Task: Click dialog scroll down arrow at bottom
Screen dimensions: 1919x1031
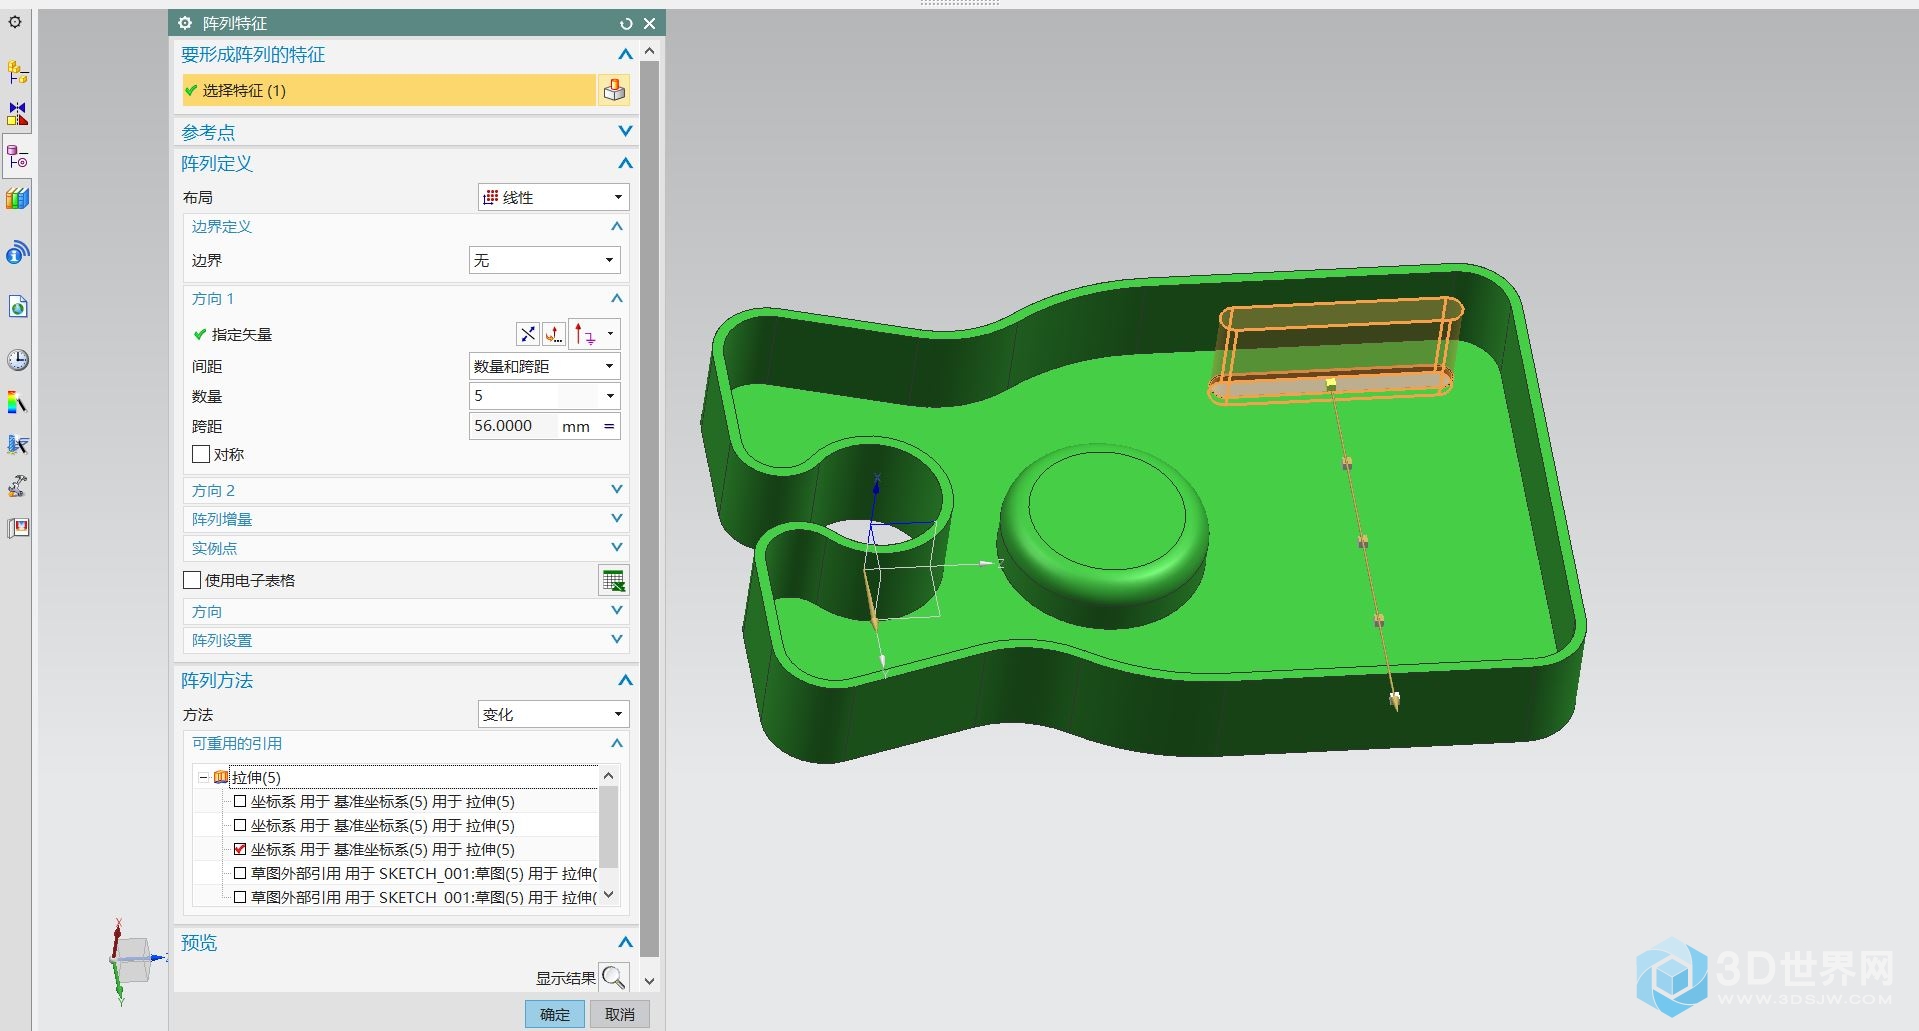Action: 649,981
